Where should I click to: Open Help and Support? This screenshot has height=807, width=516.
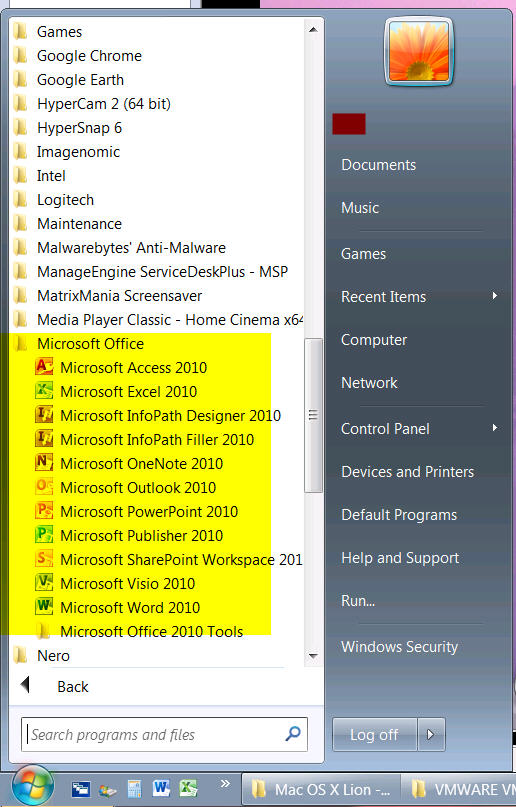[x=400, y=558]
